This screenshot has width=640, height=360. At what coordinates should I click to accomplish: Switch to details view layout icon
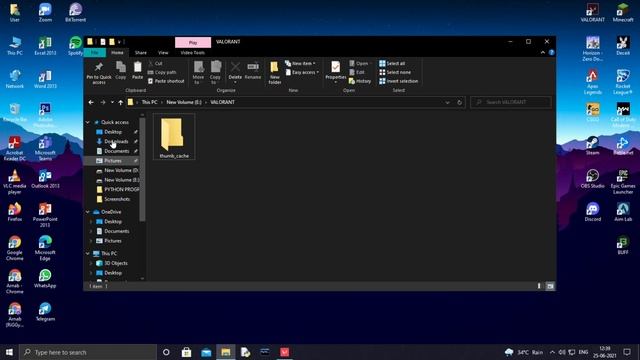[x=539, y=286]
